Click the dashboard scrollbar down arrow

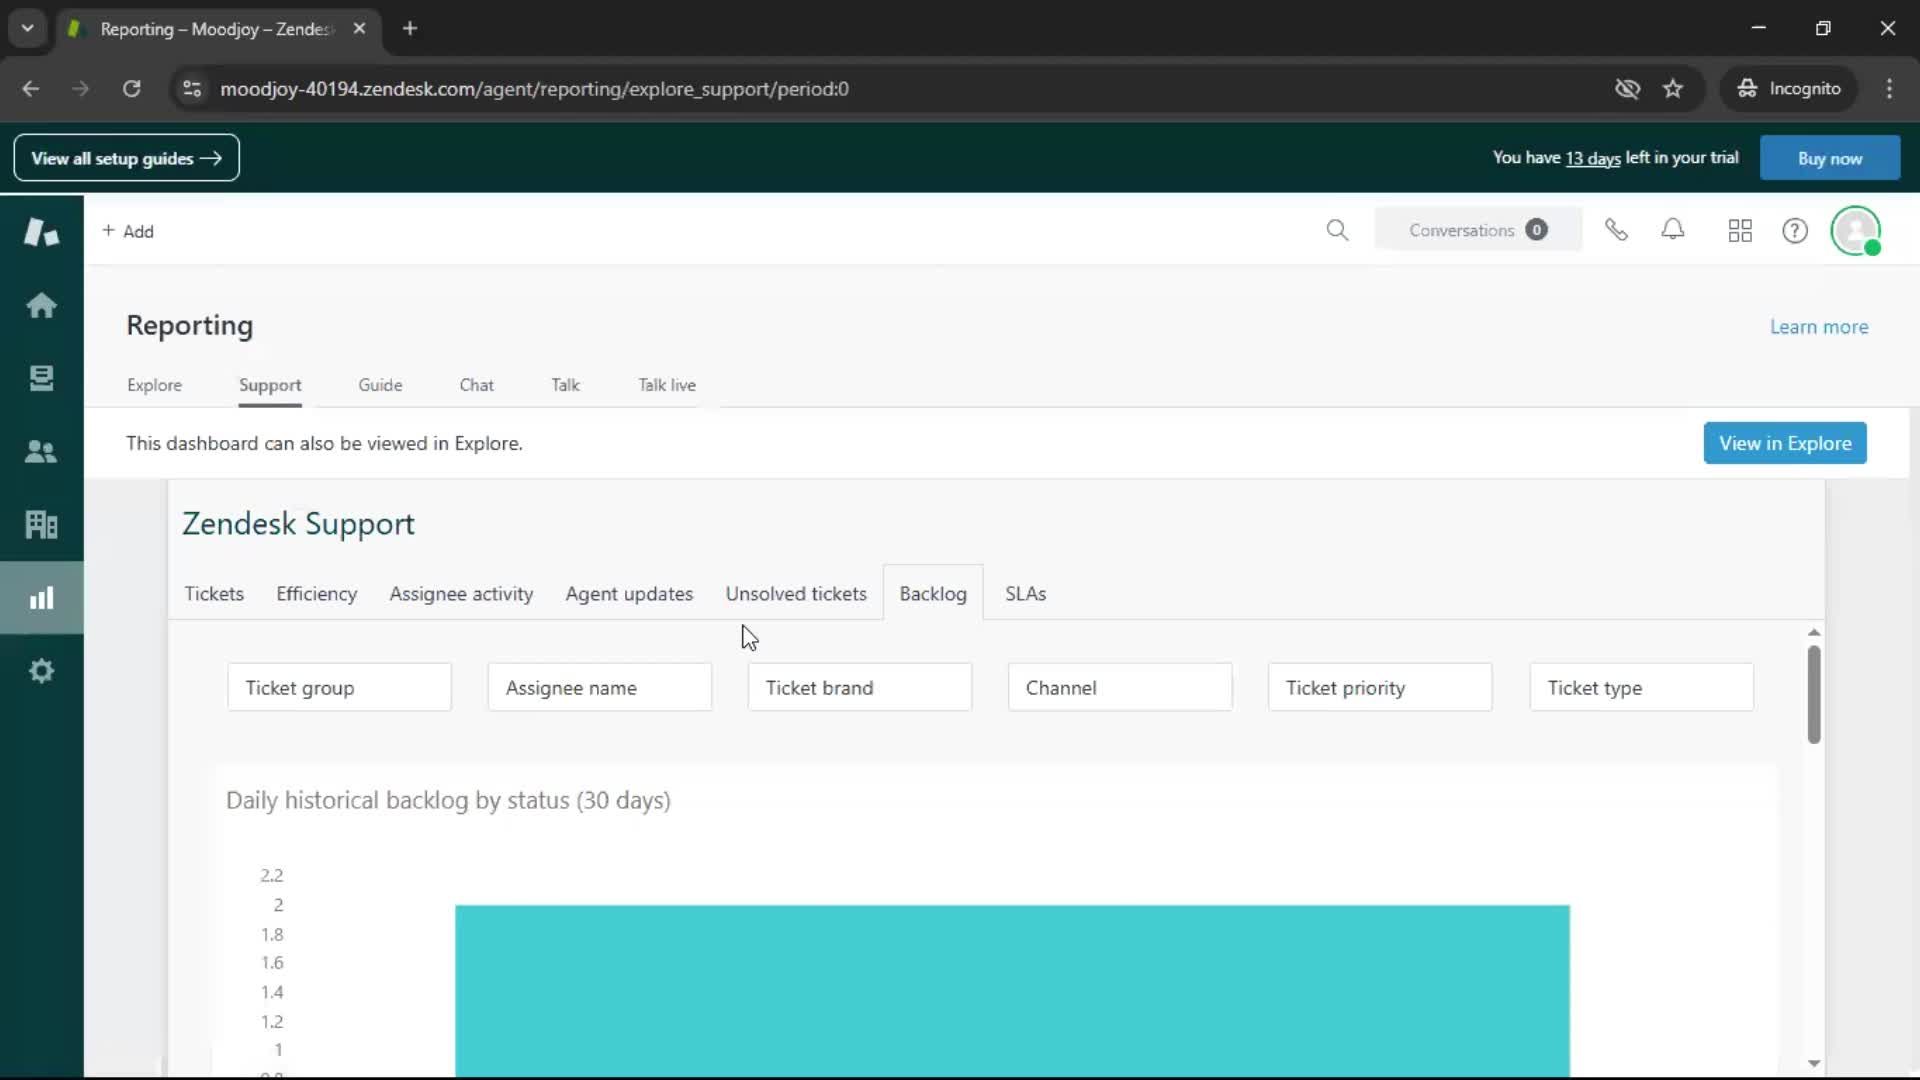pyautogui.click(x=1814, y=1064)
